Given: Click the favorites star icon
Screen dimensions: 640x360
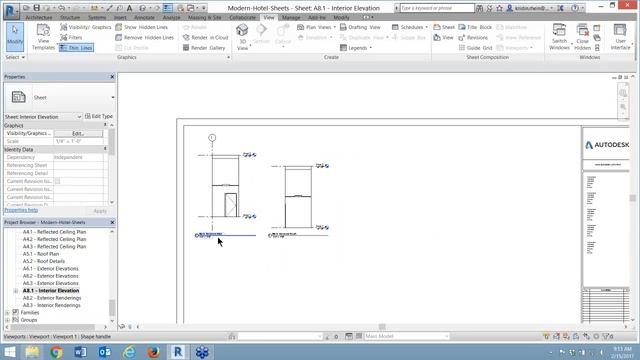Looking at the screenshot, I should [499, 8].
